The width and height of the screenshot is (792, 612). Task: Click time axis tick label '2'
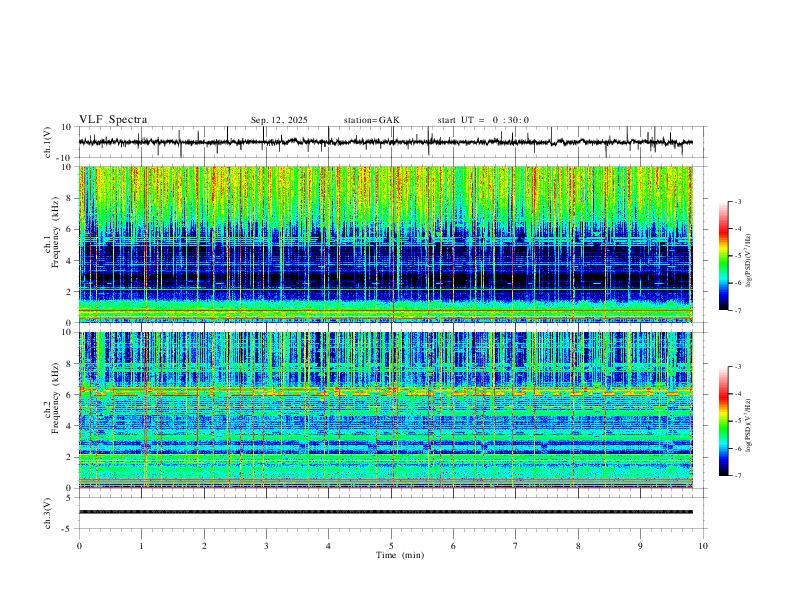click(x=204, y=546)
